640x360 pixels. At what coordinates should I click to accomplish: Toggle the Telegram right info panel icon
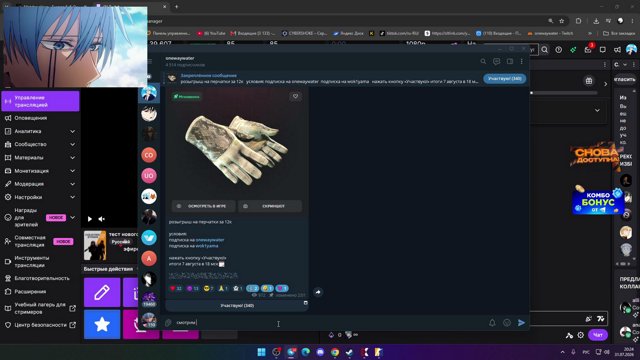(510, 62)
